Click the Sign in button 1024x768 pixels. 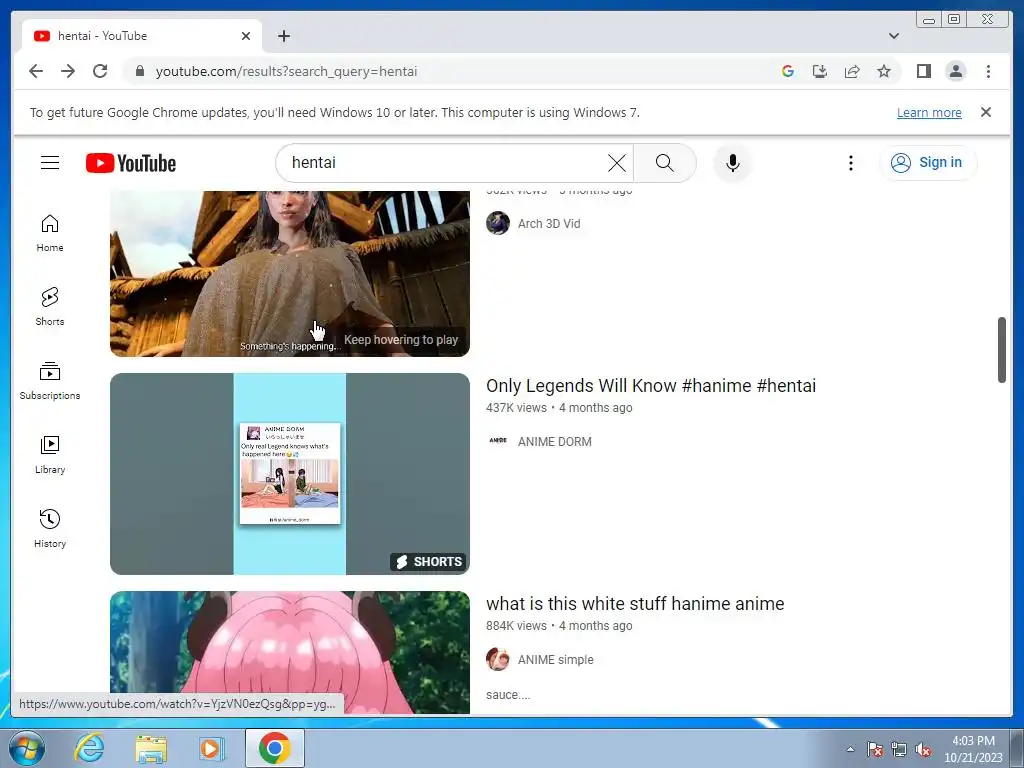click(x=928, y=163)
